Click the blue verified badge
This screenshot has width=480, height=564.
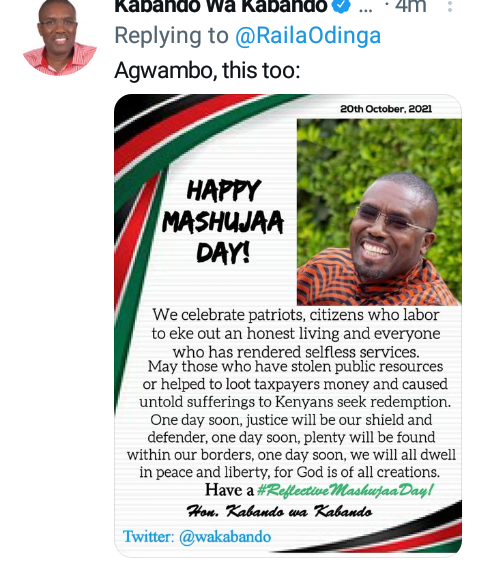[341, 5]
